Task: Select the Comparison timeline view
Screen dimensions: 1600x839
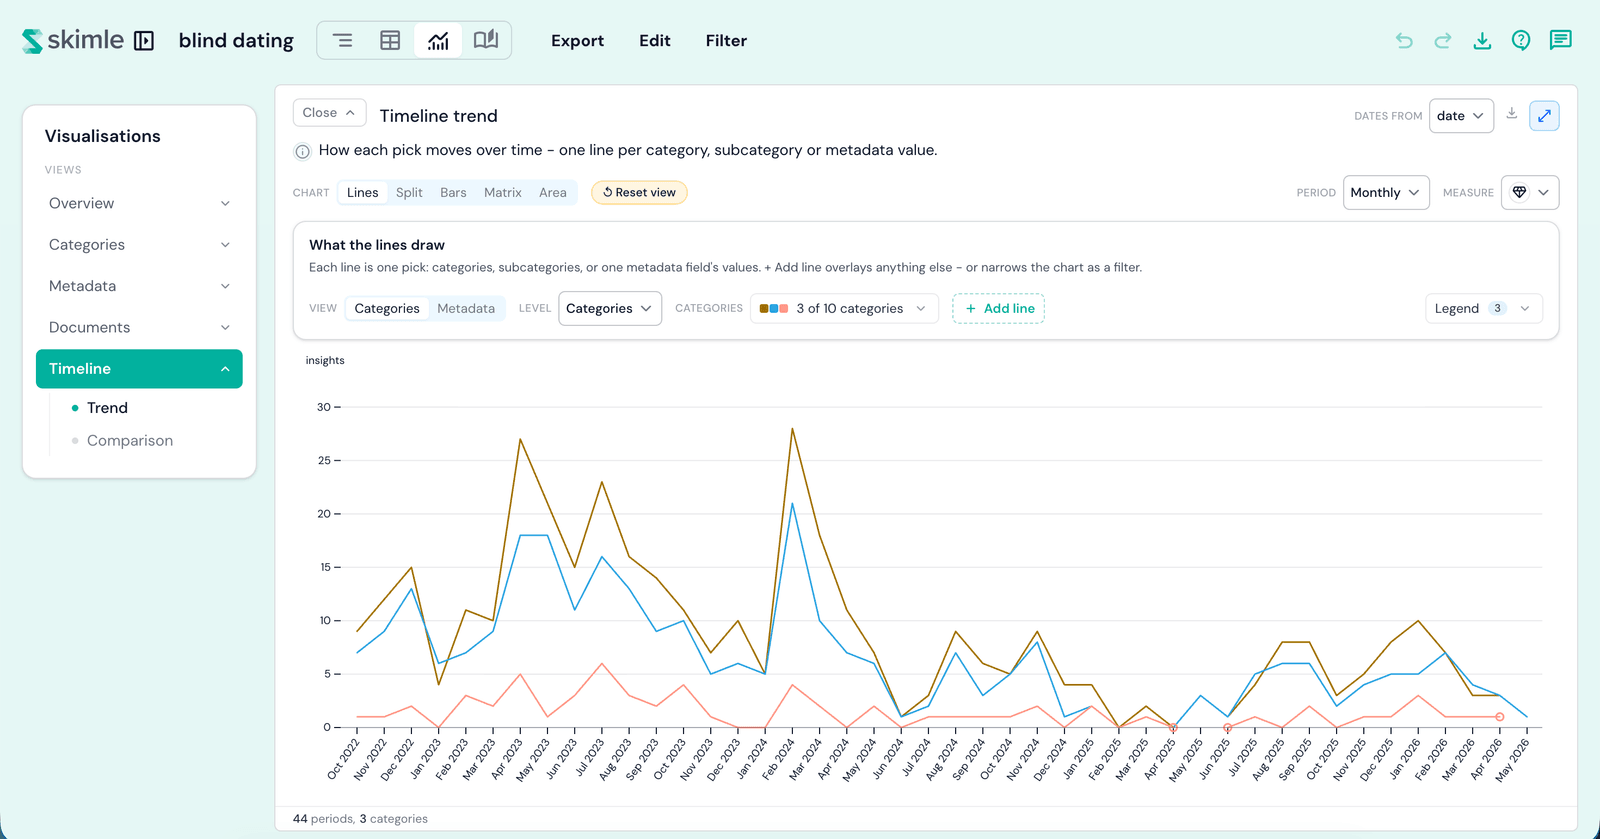Action: tap(130, 441)
